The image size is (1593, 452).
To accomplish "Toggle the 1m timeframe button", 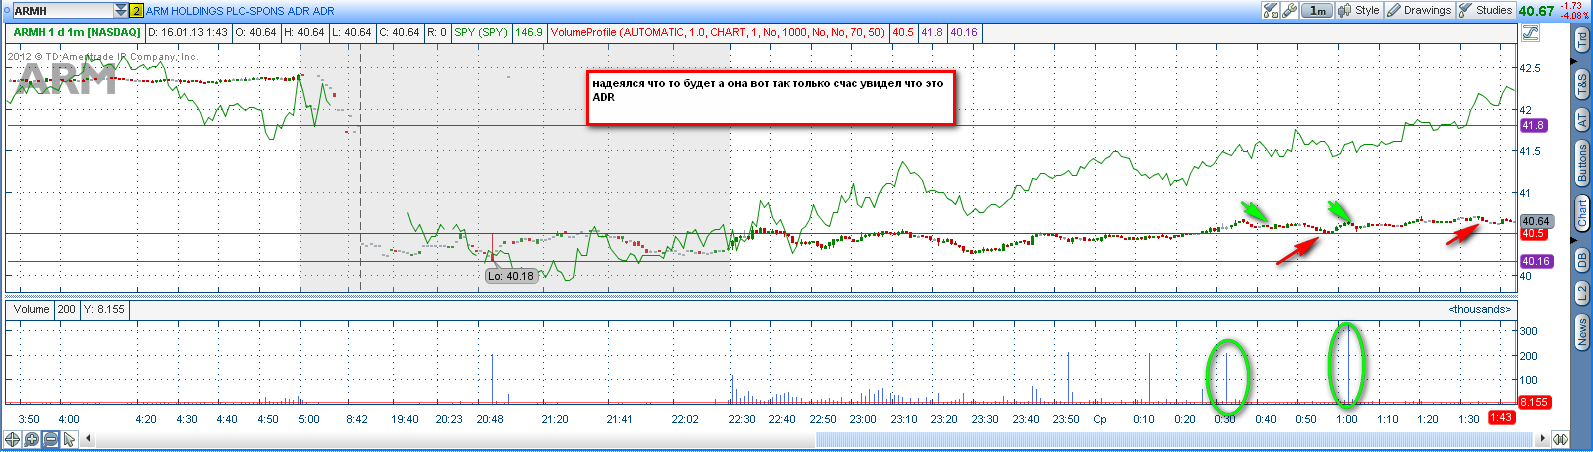I will [x=1317, y=10].
